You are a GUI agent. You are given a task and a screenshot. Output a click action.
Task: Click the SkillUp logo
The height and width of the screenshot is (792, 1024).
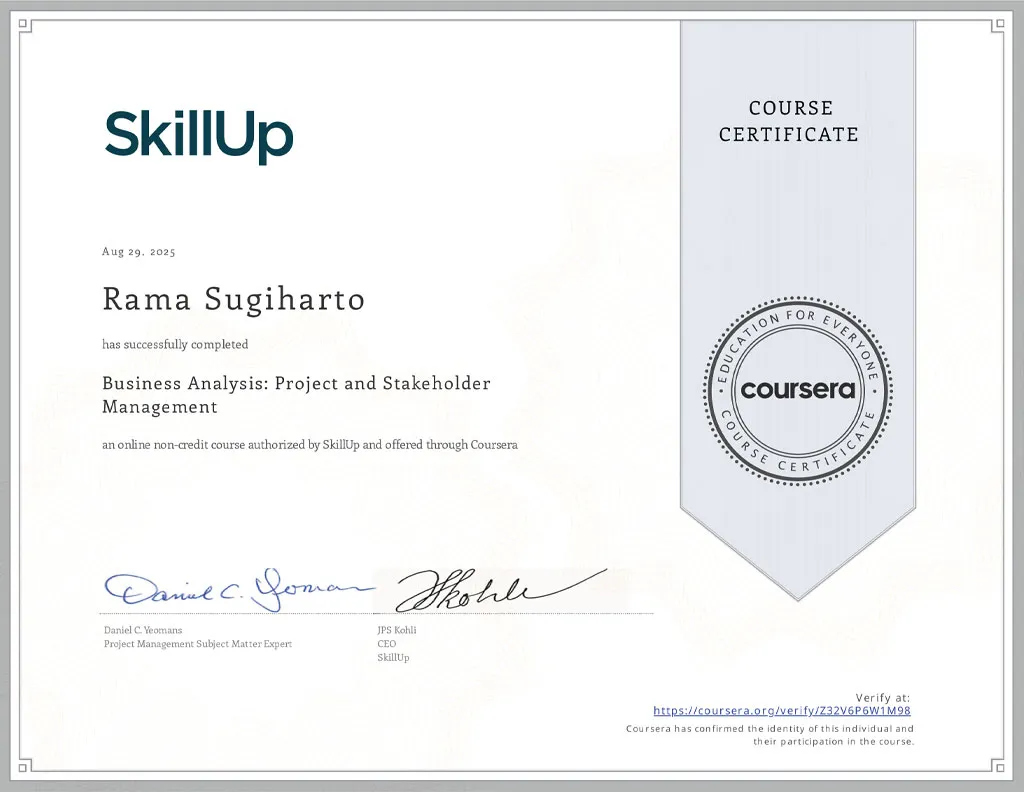click(199, 136)
